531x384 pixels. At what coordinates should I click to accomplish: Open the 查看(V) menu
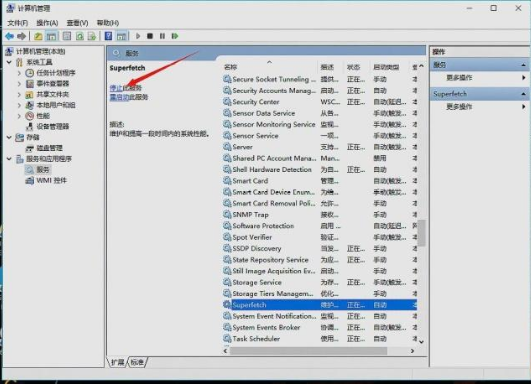click(78, 23)
